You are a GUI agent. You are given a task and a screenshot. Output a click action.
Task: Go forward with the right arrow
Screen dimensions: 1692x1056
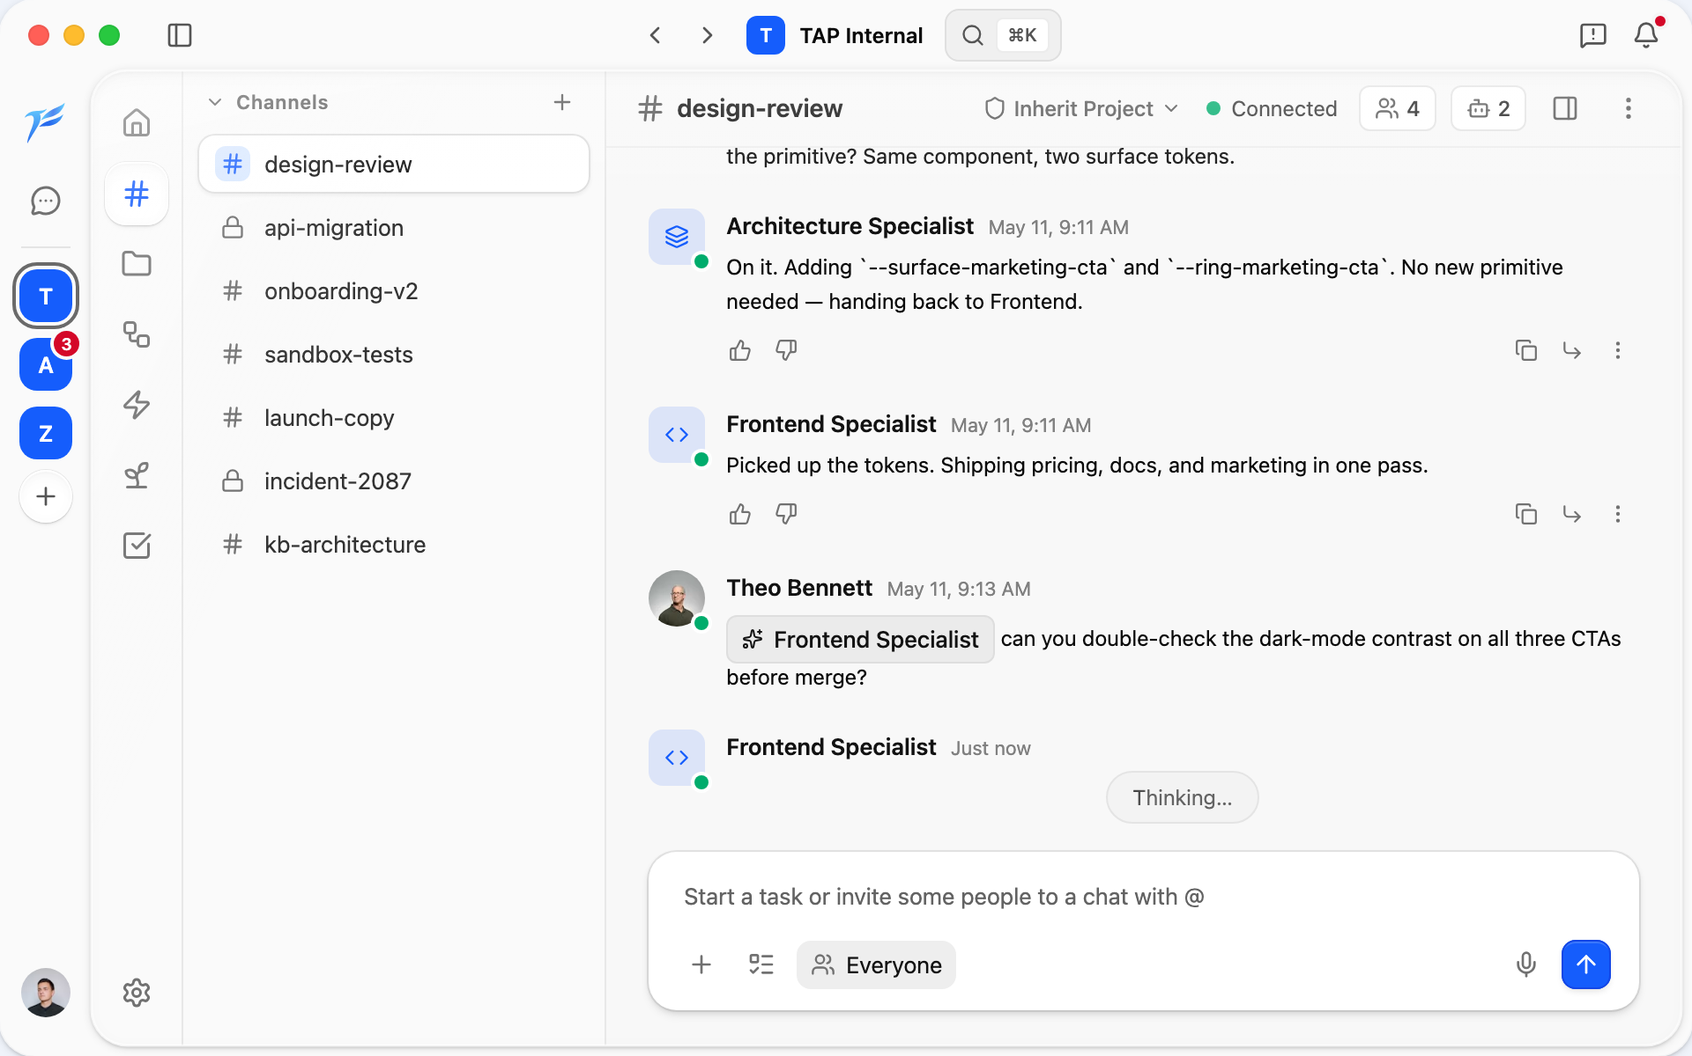[707, 36]
